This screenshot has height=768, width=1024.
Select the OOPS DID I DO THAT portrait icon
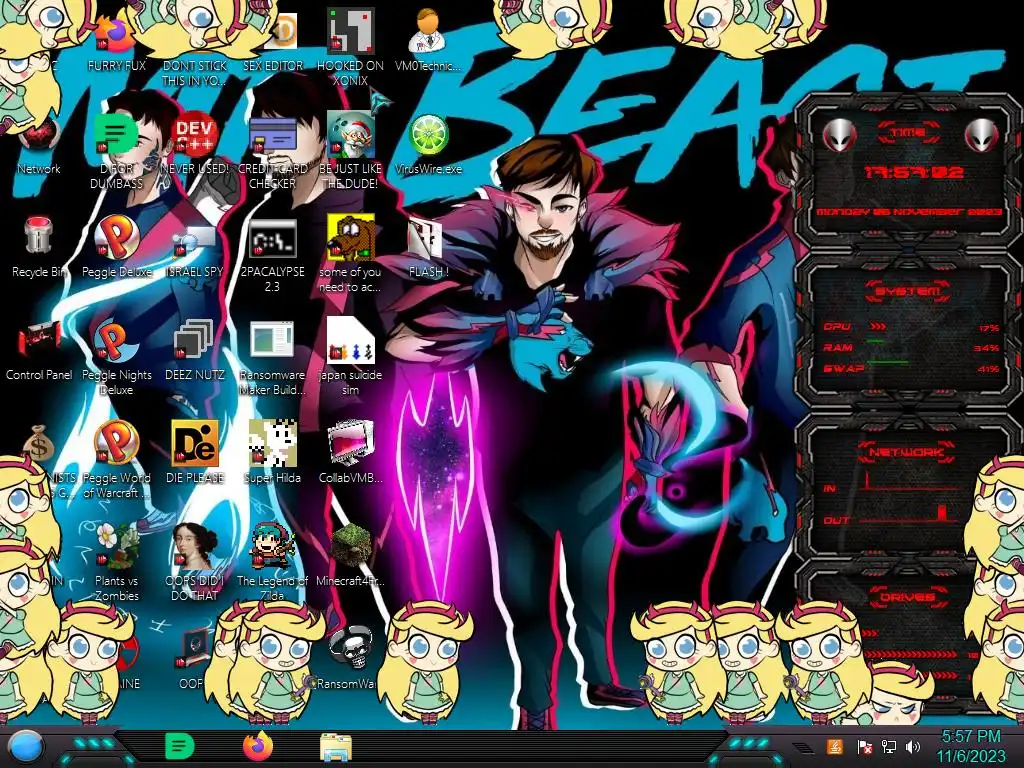[194, 546]
